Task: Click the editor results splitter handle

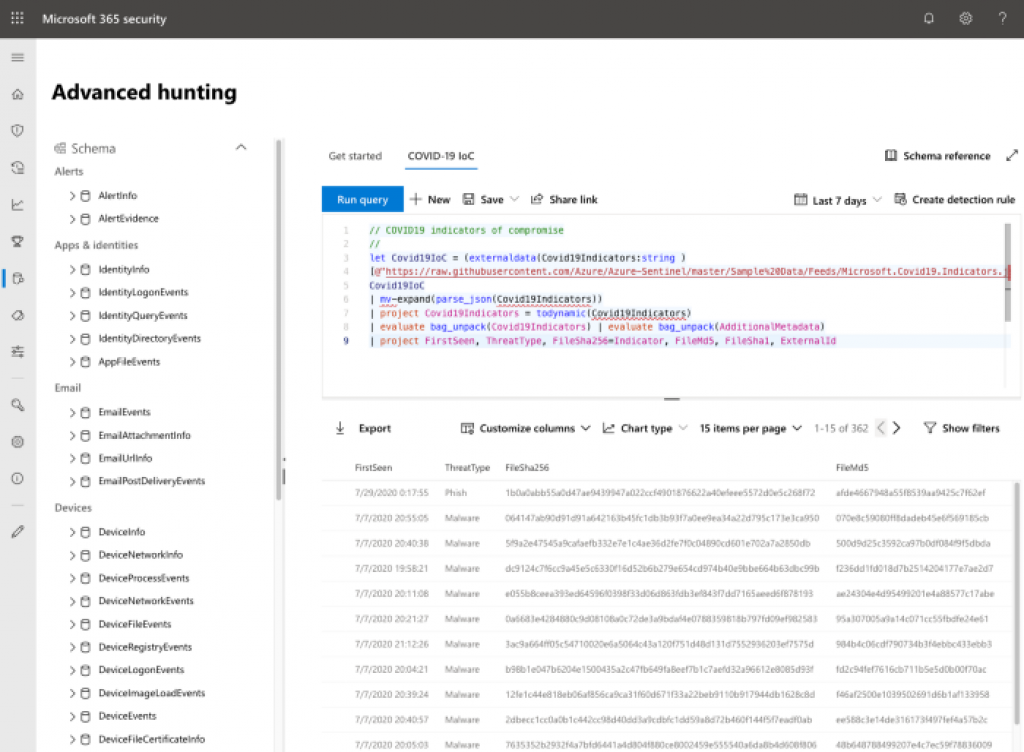Action: click(x=671, y=398)
